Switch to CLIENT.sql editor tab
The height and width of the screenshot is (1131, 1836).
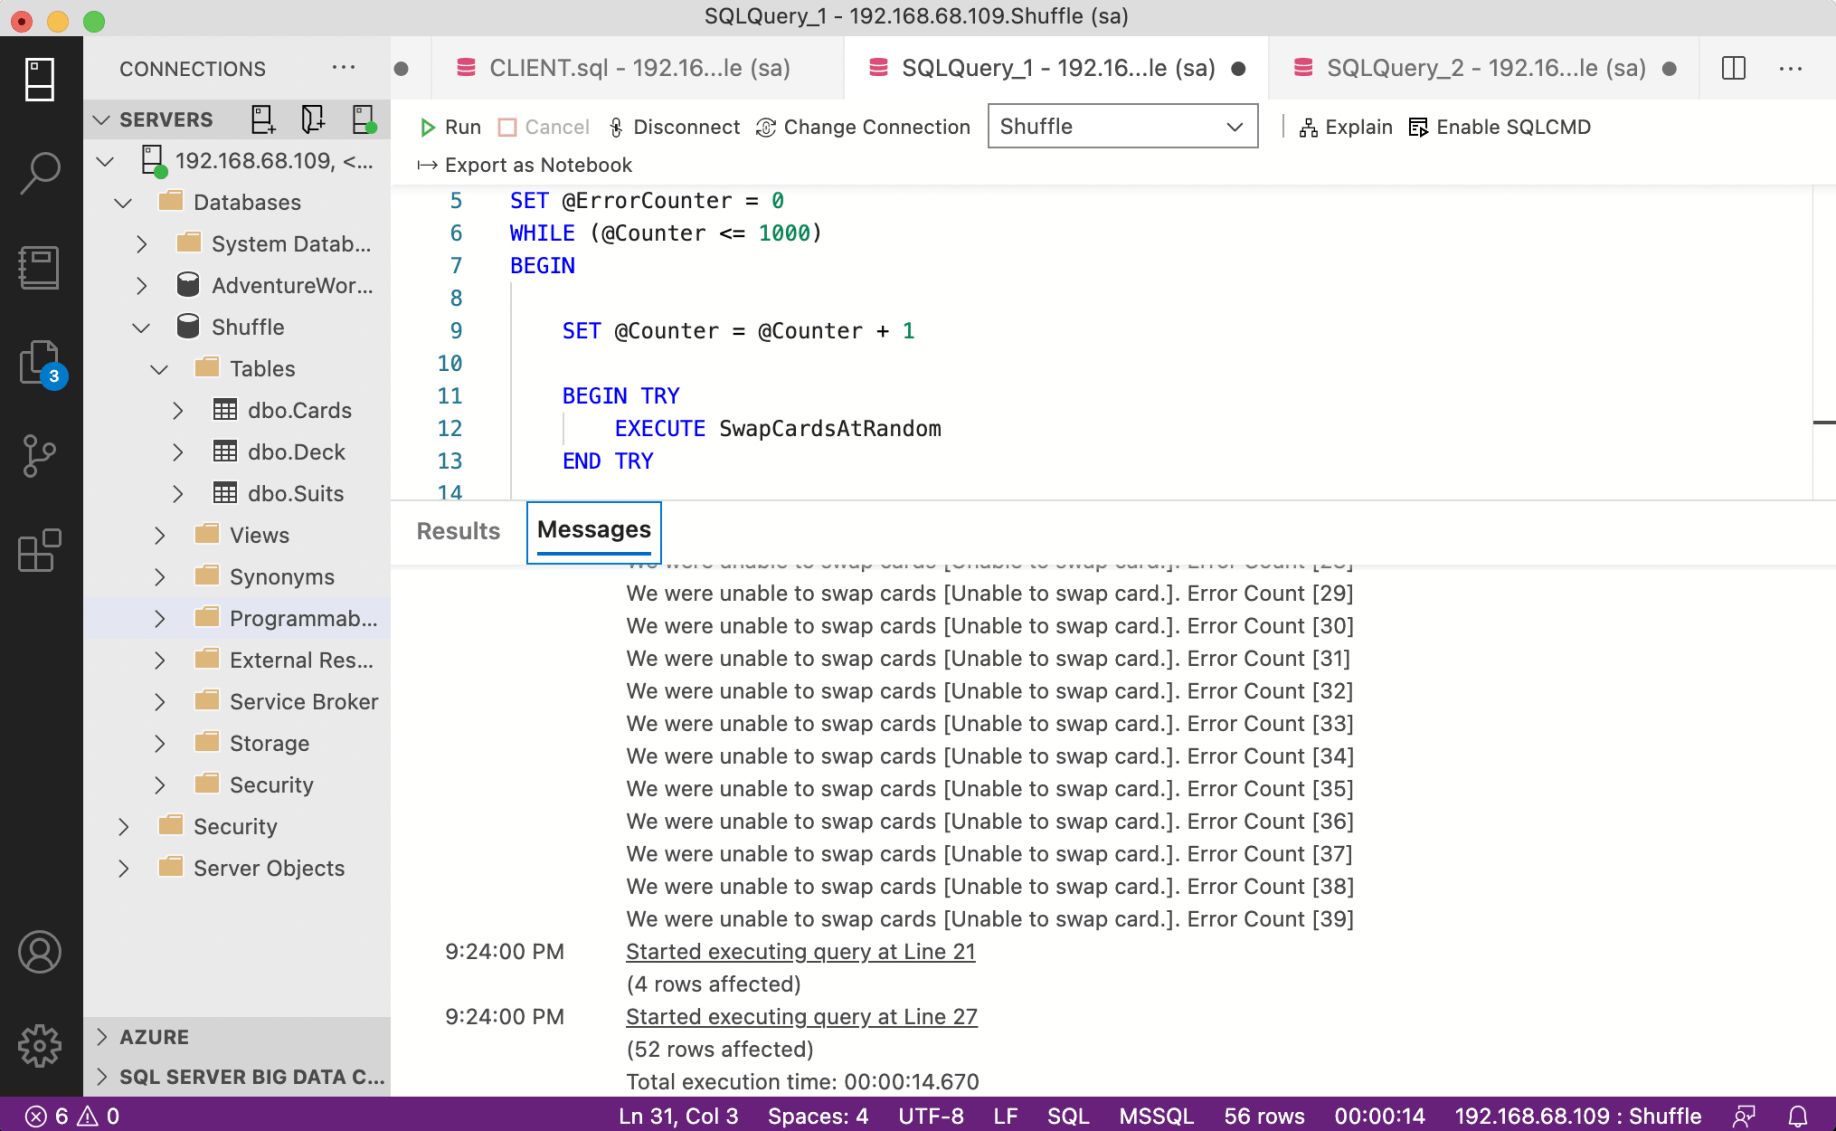tap(638, 68)
